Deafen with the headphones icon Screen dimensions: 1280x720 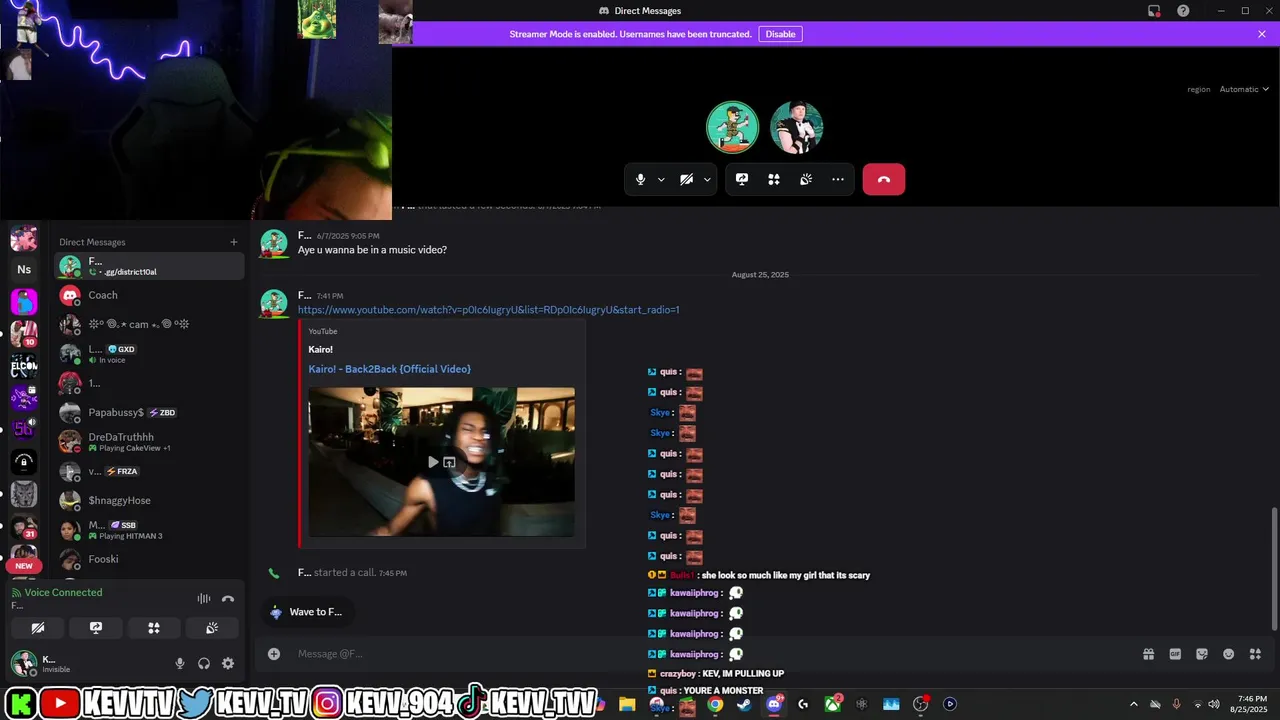point(204,663)
